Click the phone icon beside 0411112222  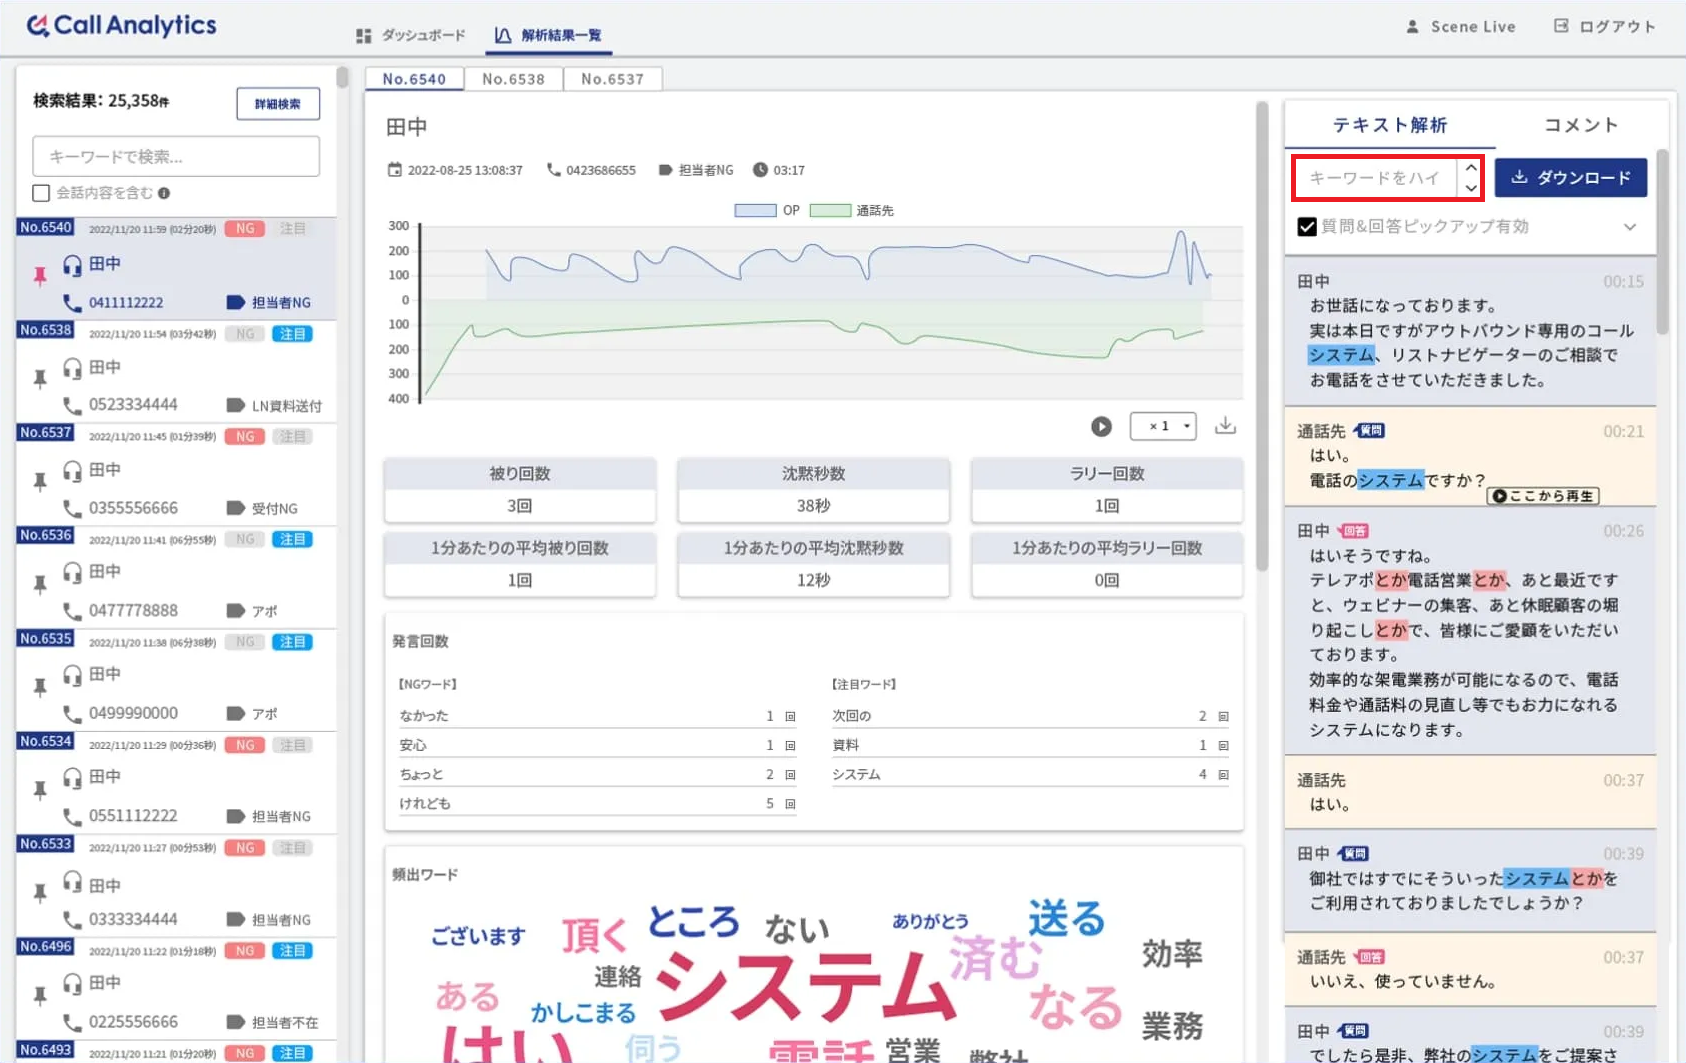[x=72, y=302]
